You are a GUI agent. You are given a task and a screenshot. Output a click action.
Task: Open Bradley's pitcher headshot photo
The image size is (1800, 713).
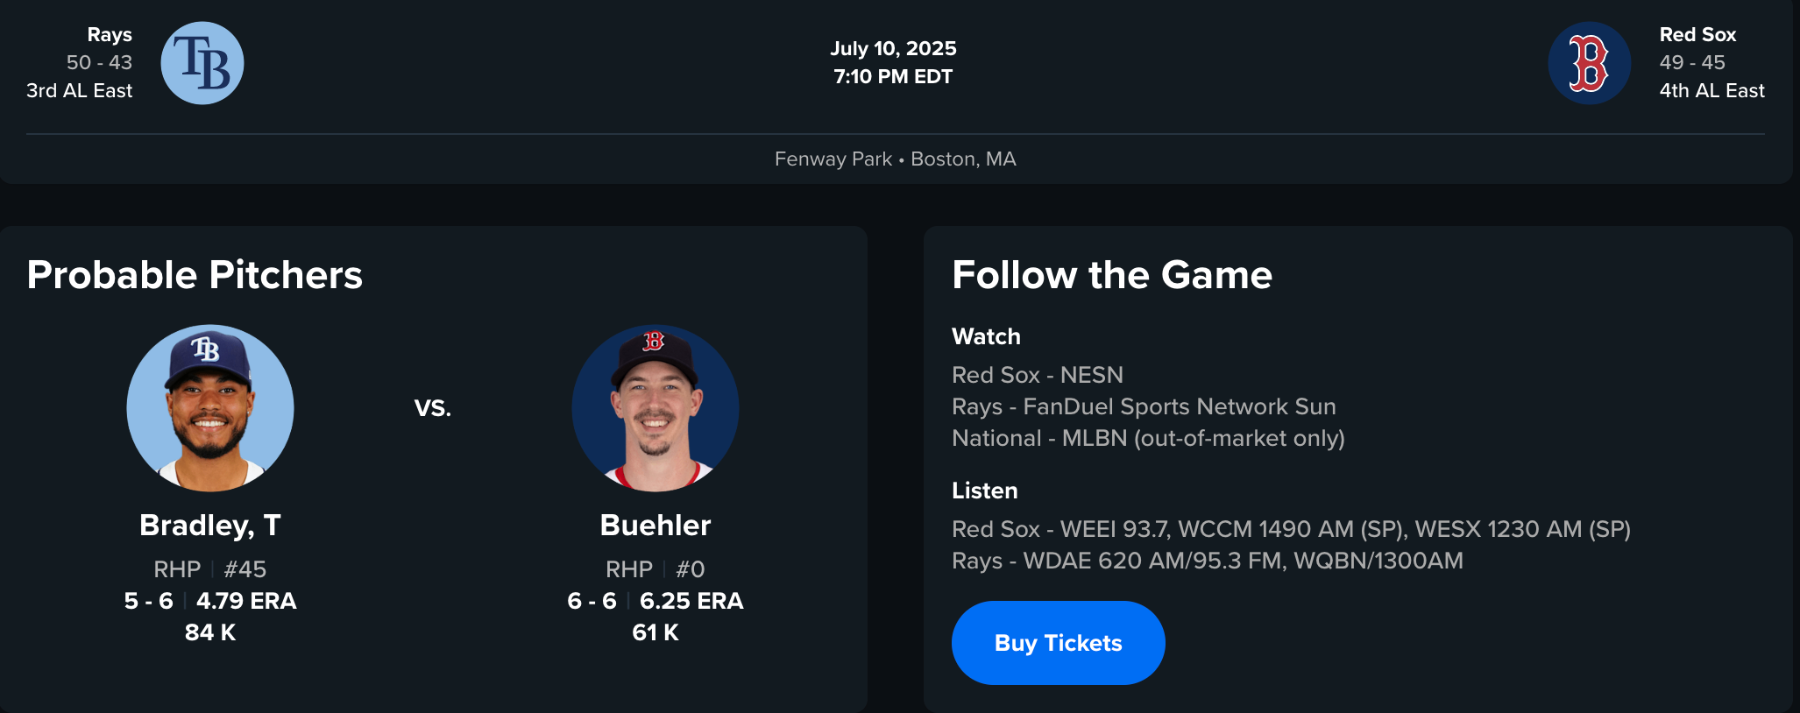210,408
